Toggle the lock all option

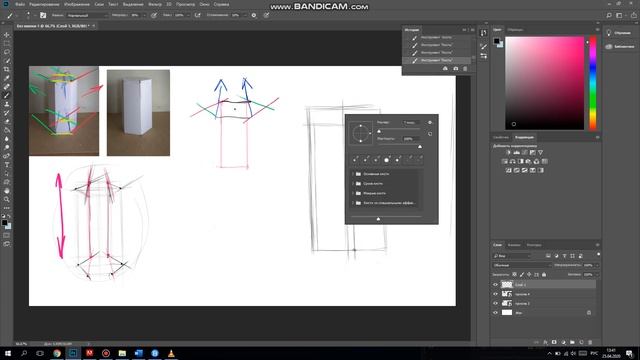pyautogui.click(x=544, y=275)
